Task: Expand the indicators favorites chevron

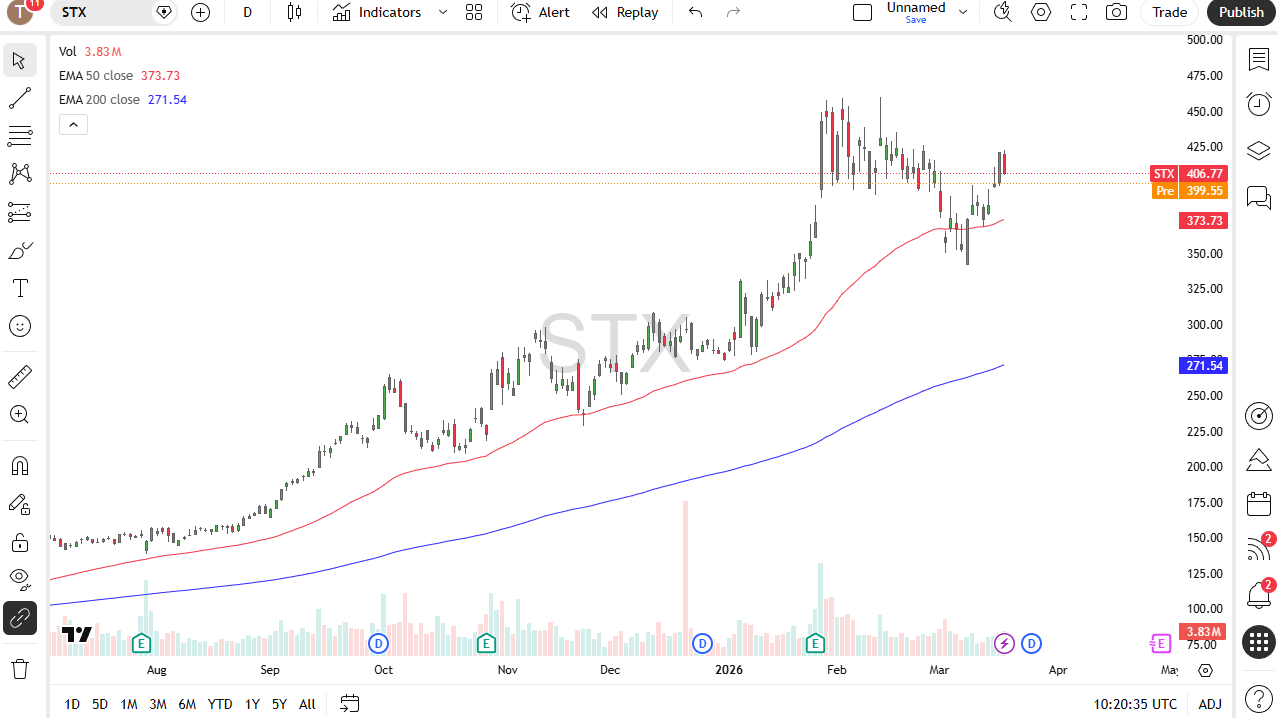Action: [x=442, y=12]
